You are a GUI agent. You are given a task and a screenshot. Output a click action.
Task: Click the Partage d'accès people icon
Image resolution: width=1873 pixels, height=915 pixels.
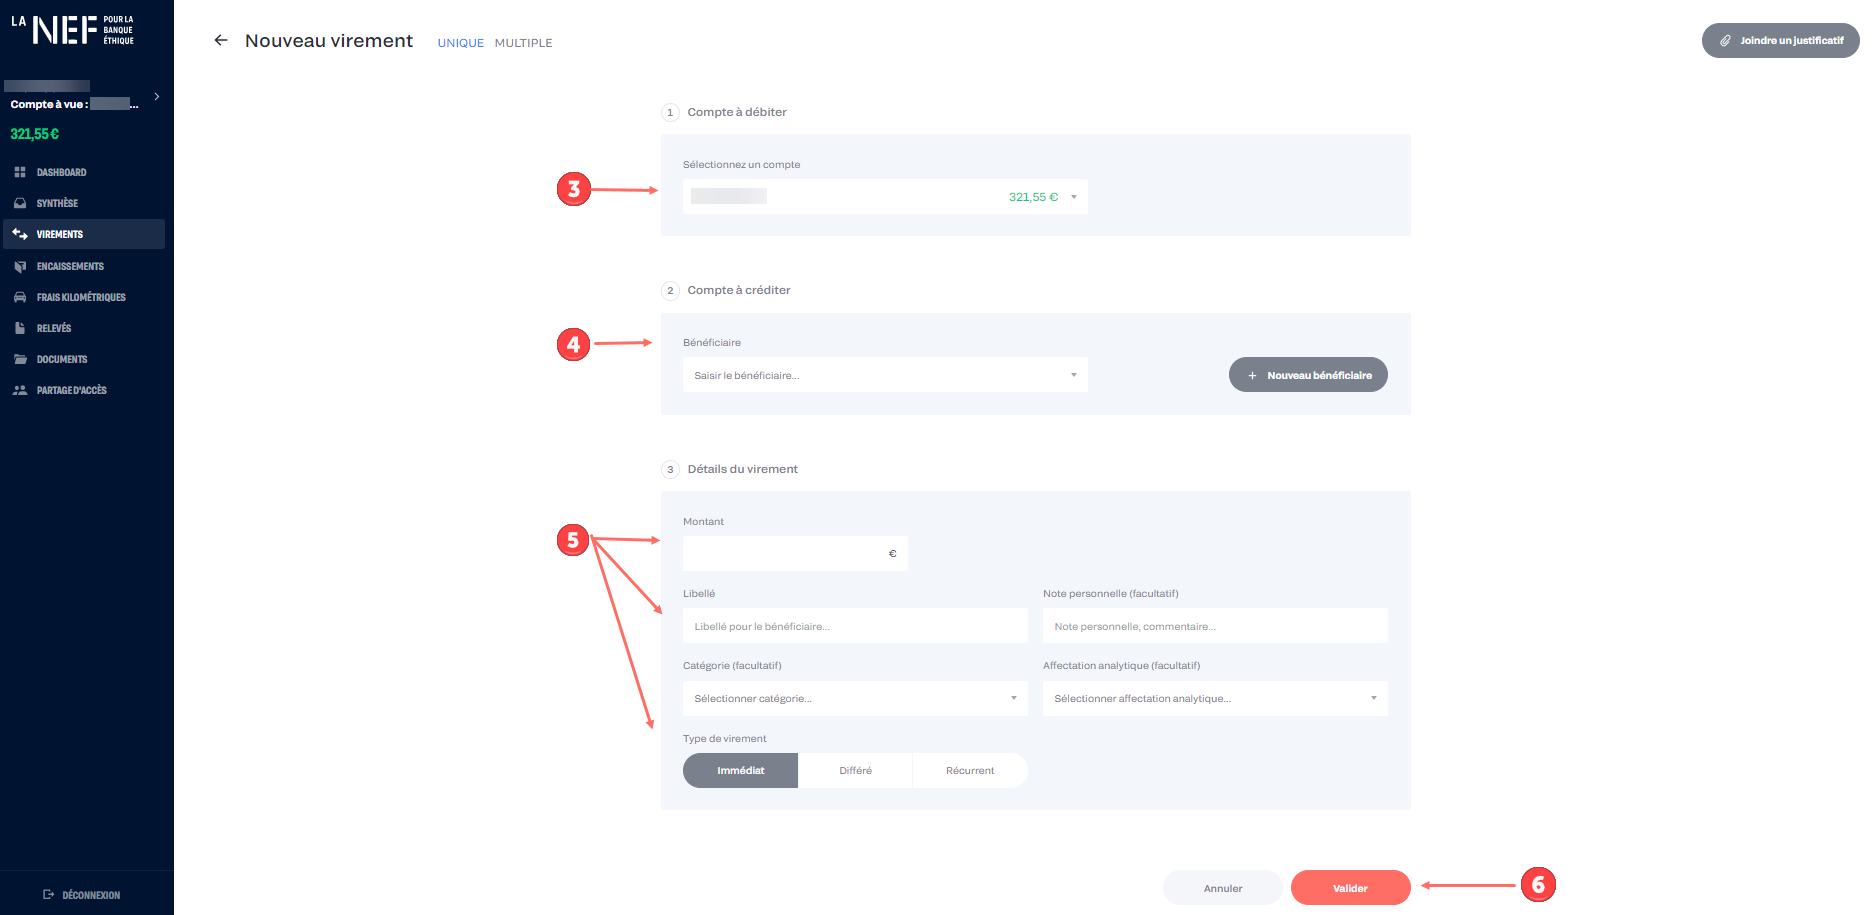tap(20, 390)
